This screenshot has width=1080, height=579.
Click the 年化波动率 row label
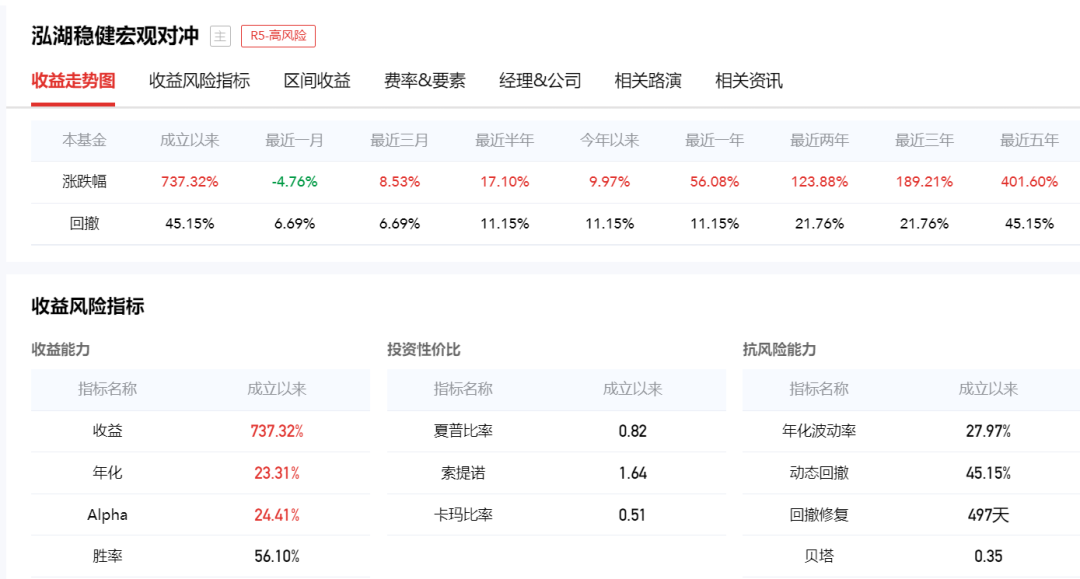click(819, 431)
